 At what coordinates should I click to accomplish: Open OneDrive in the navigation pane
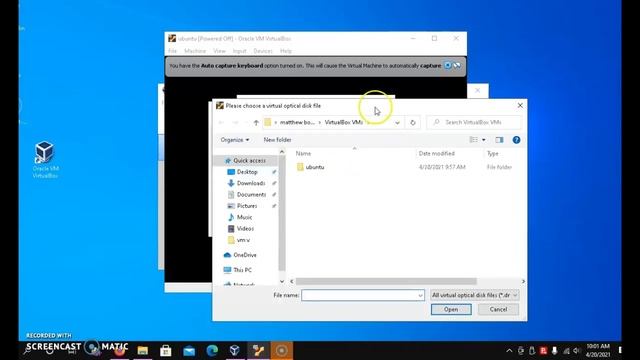pyautogui.click(x=245, y=255)
